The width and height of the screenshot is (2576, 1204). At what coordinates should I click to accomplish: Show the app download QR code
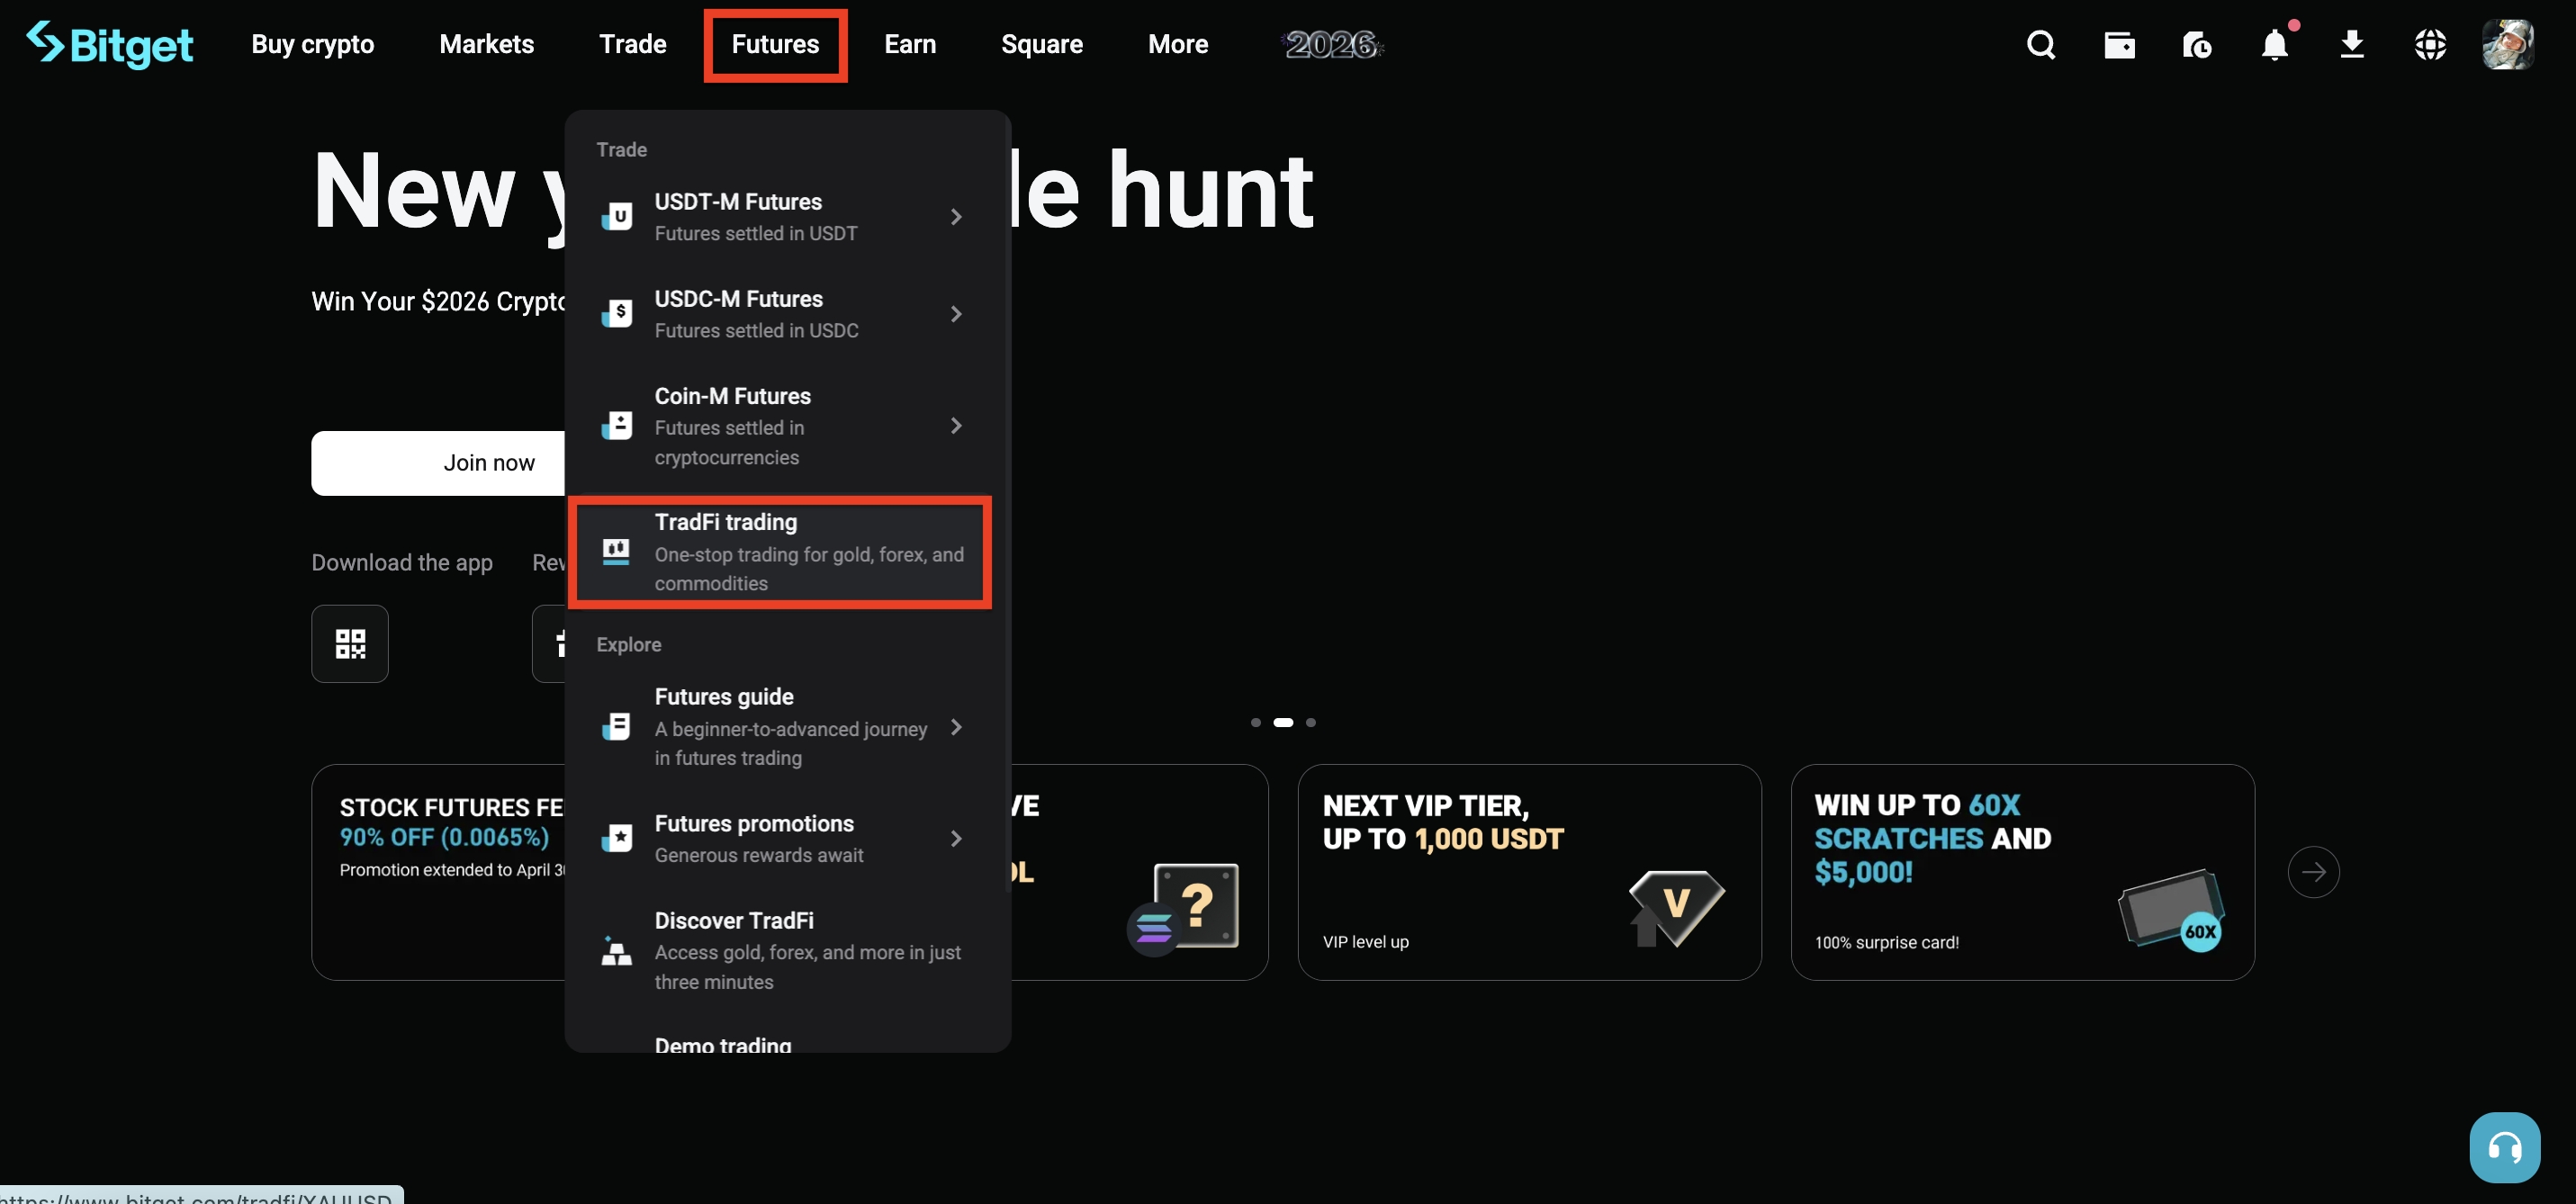pyautogui.click(x=349, y=643)
